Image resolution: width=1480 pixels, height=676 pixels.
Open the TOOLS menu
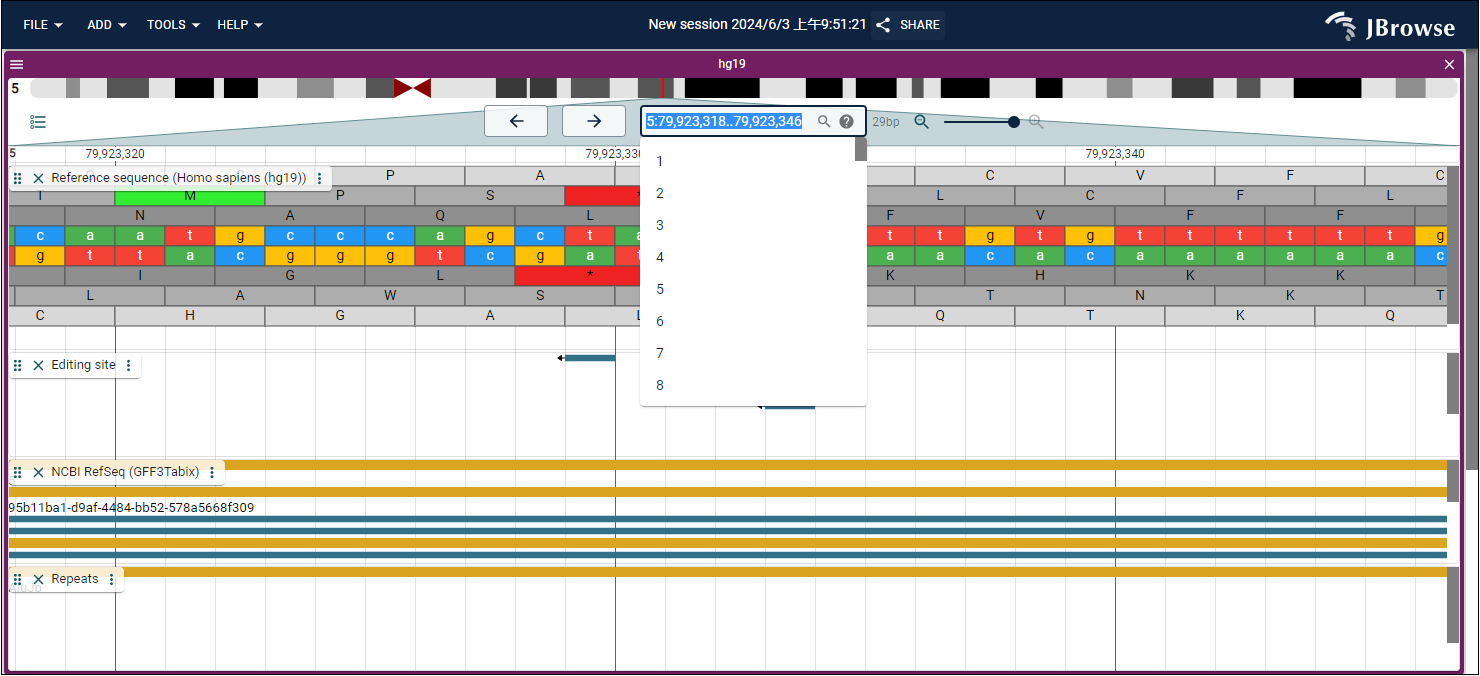pos(173,25)
